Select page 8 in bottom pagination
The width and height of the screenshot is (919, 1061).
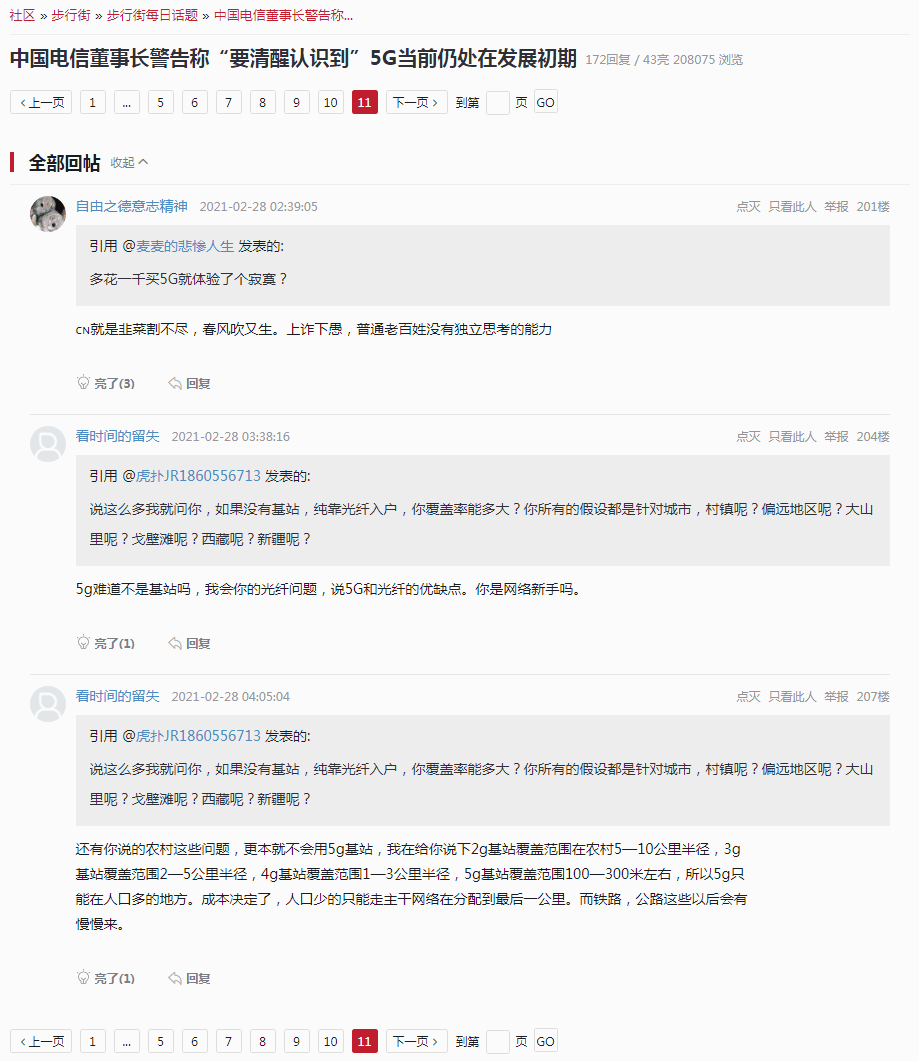tap(263, 1041)
